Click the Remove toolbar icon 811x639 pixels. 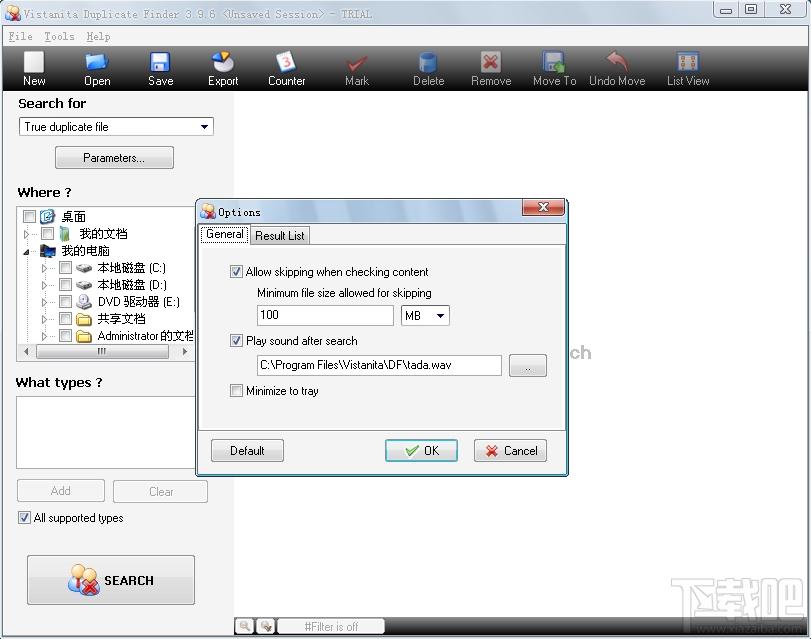(490, 62)
